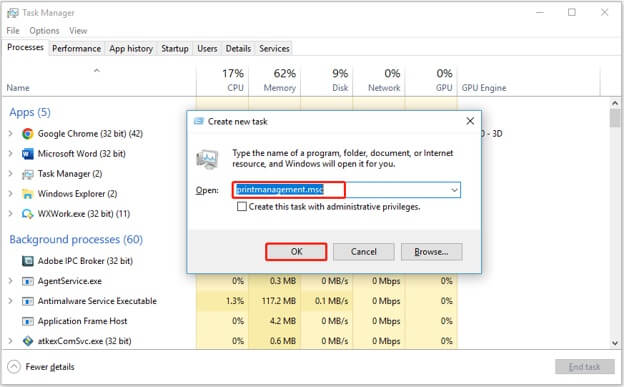The height and width of the screenshot is (387, 624).
Task: Click the Fewer details link
Action: click(x=50, y=367)
